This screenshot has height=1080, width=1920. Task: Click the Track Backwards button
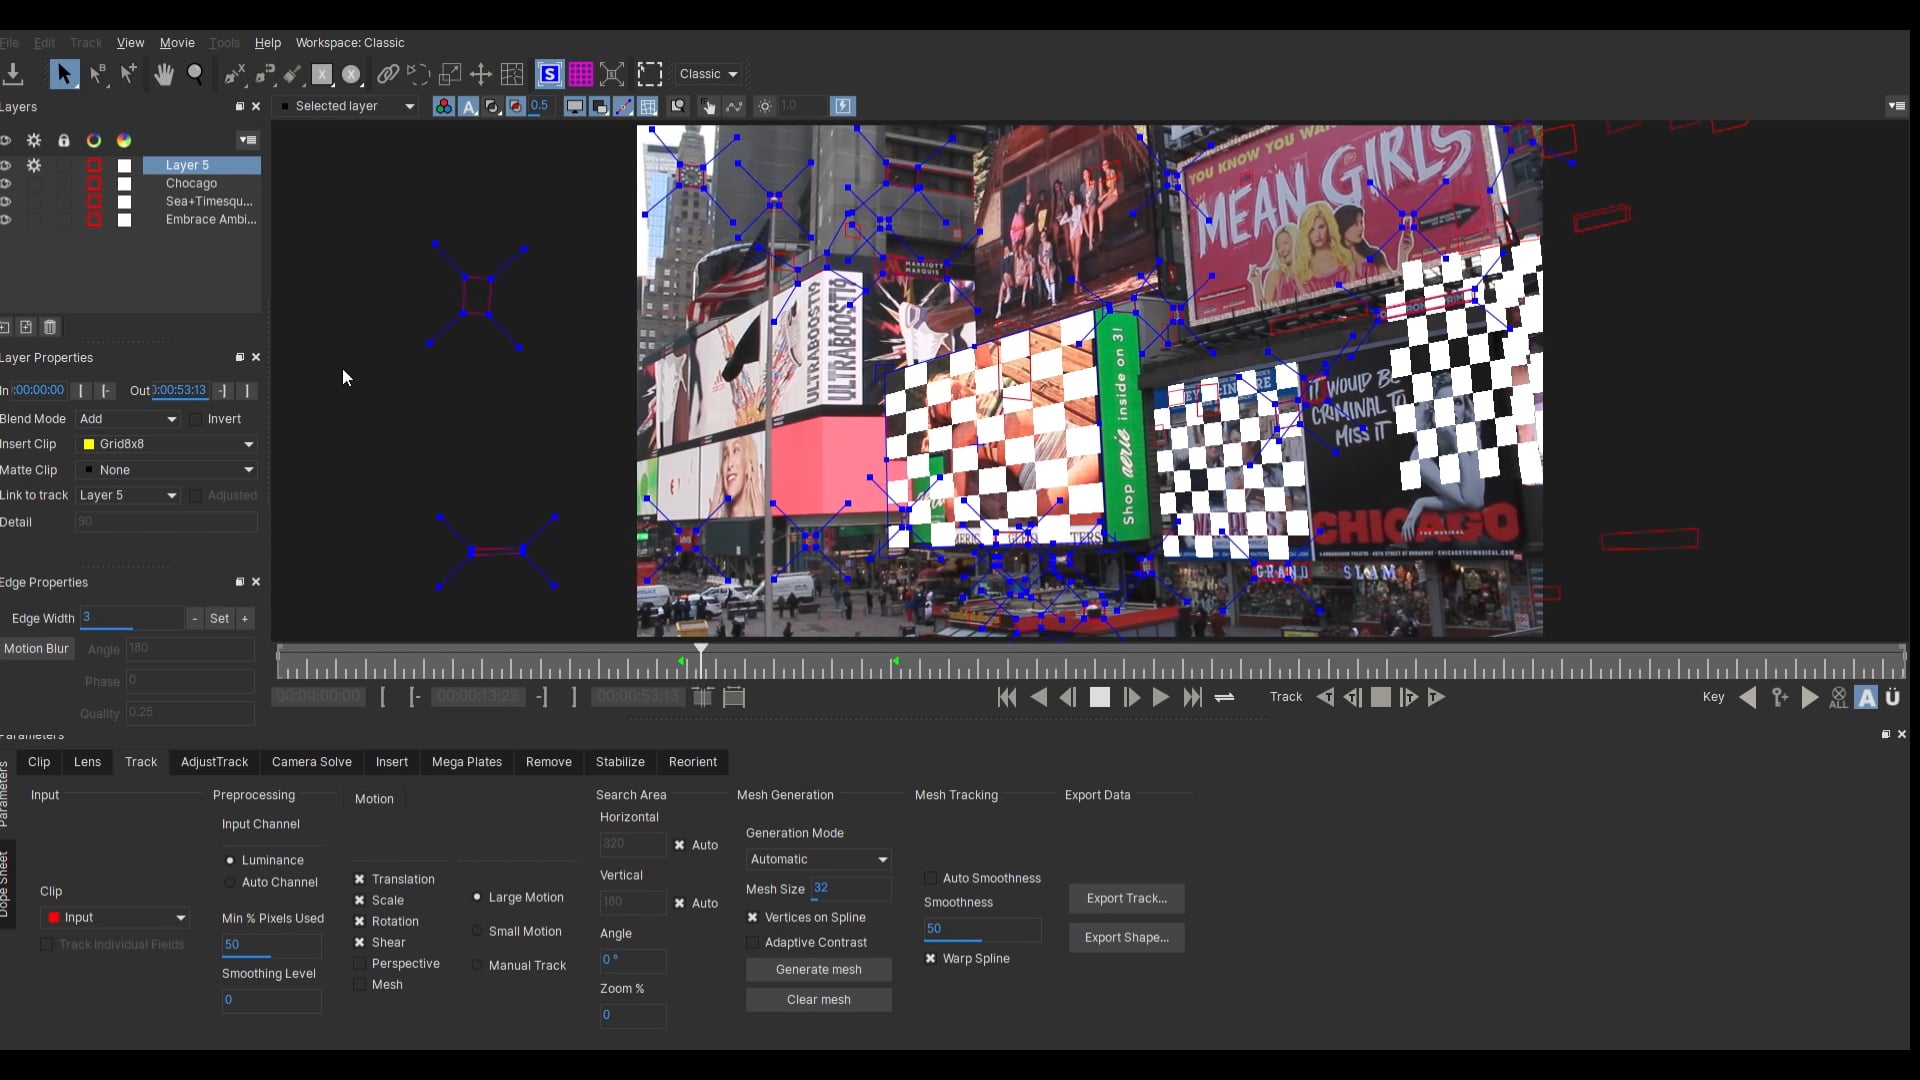coord(1325,697)
